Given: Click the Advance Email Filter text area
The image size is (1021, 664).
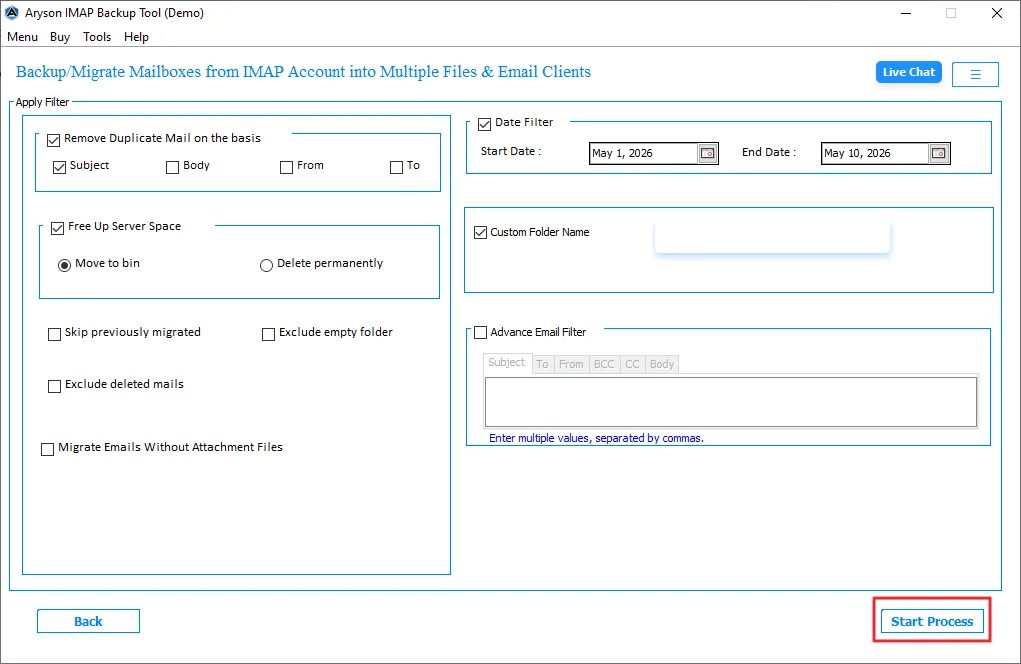Looking at the screenshot, I should pyautogui.click(x=731, y=402).
